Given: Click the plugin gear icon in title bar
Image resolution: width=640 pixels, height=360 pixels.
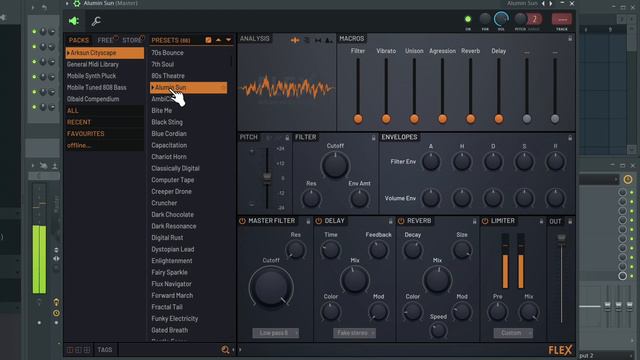Looking at the screenshot, I should (77, 4).
